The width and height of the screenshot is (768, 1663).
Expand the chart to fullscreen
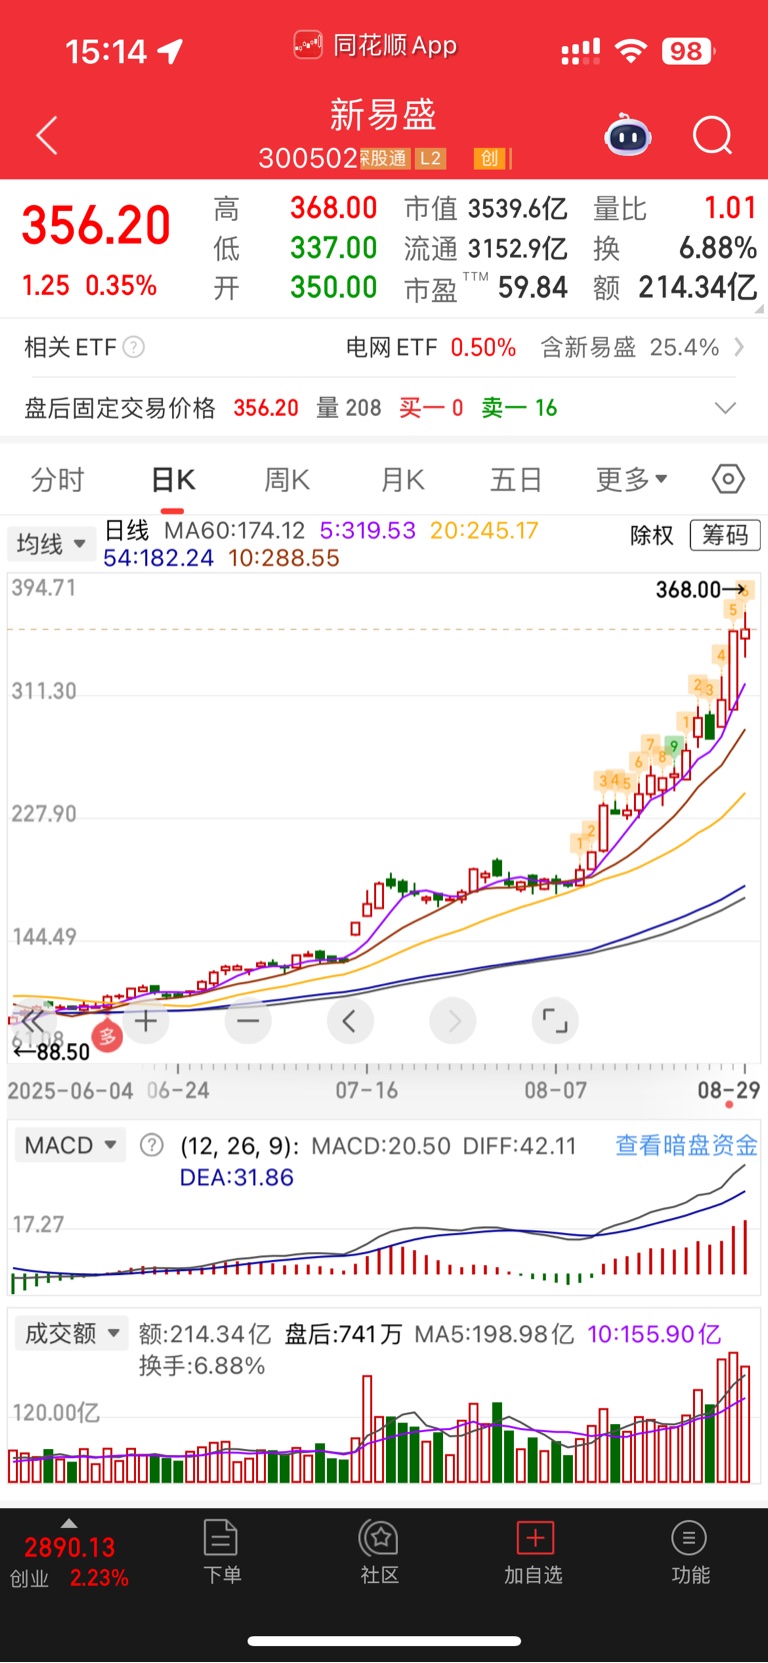(x=555, y=1021)
